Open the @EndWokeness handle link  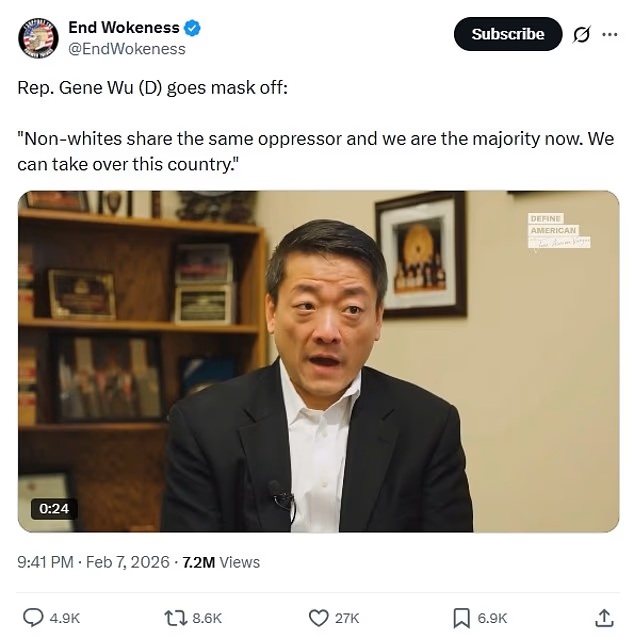[127, 49]
